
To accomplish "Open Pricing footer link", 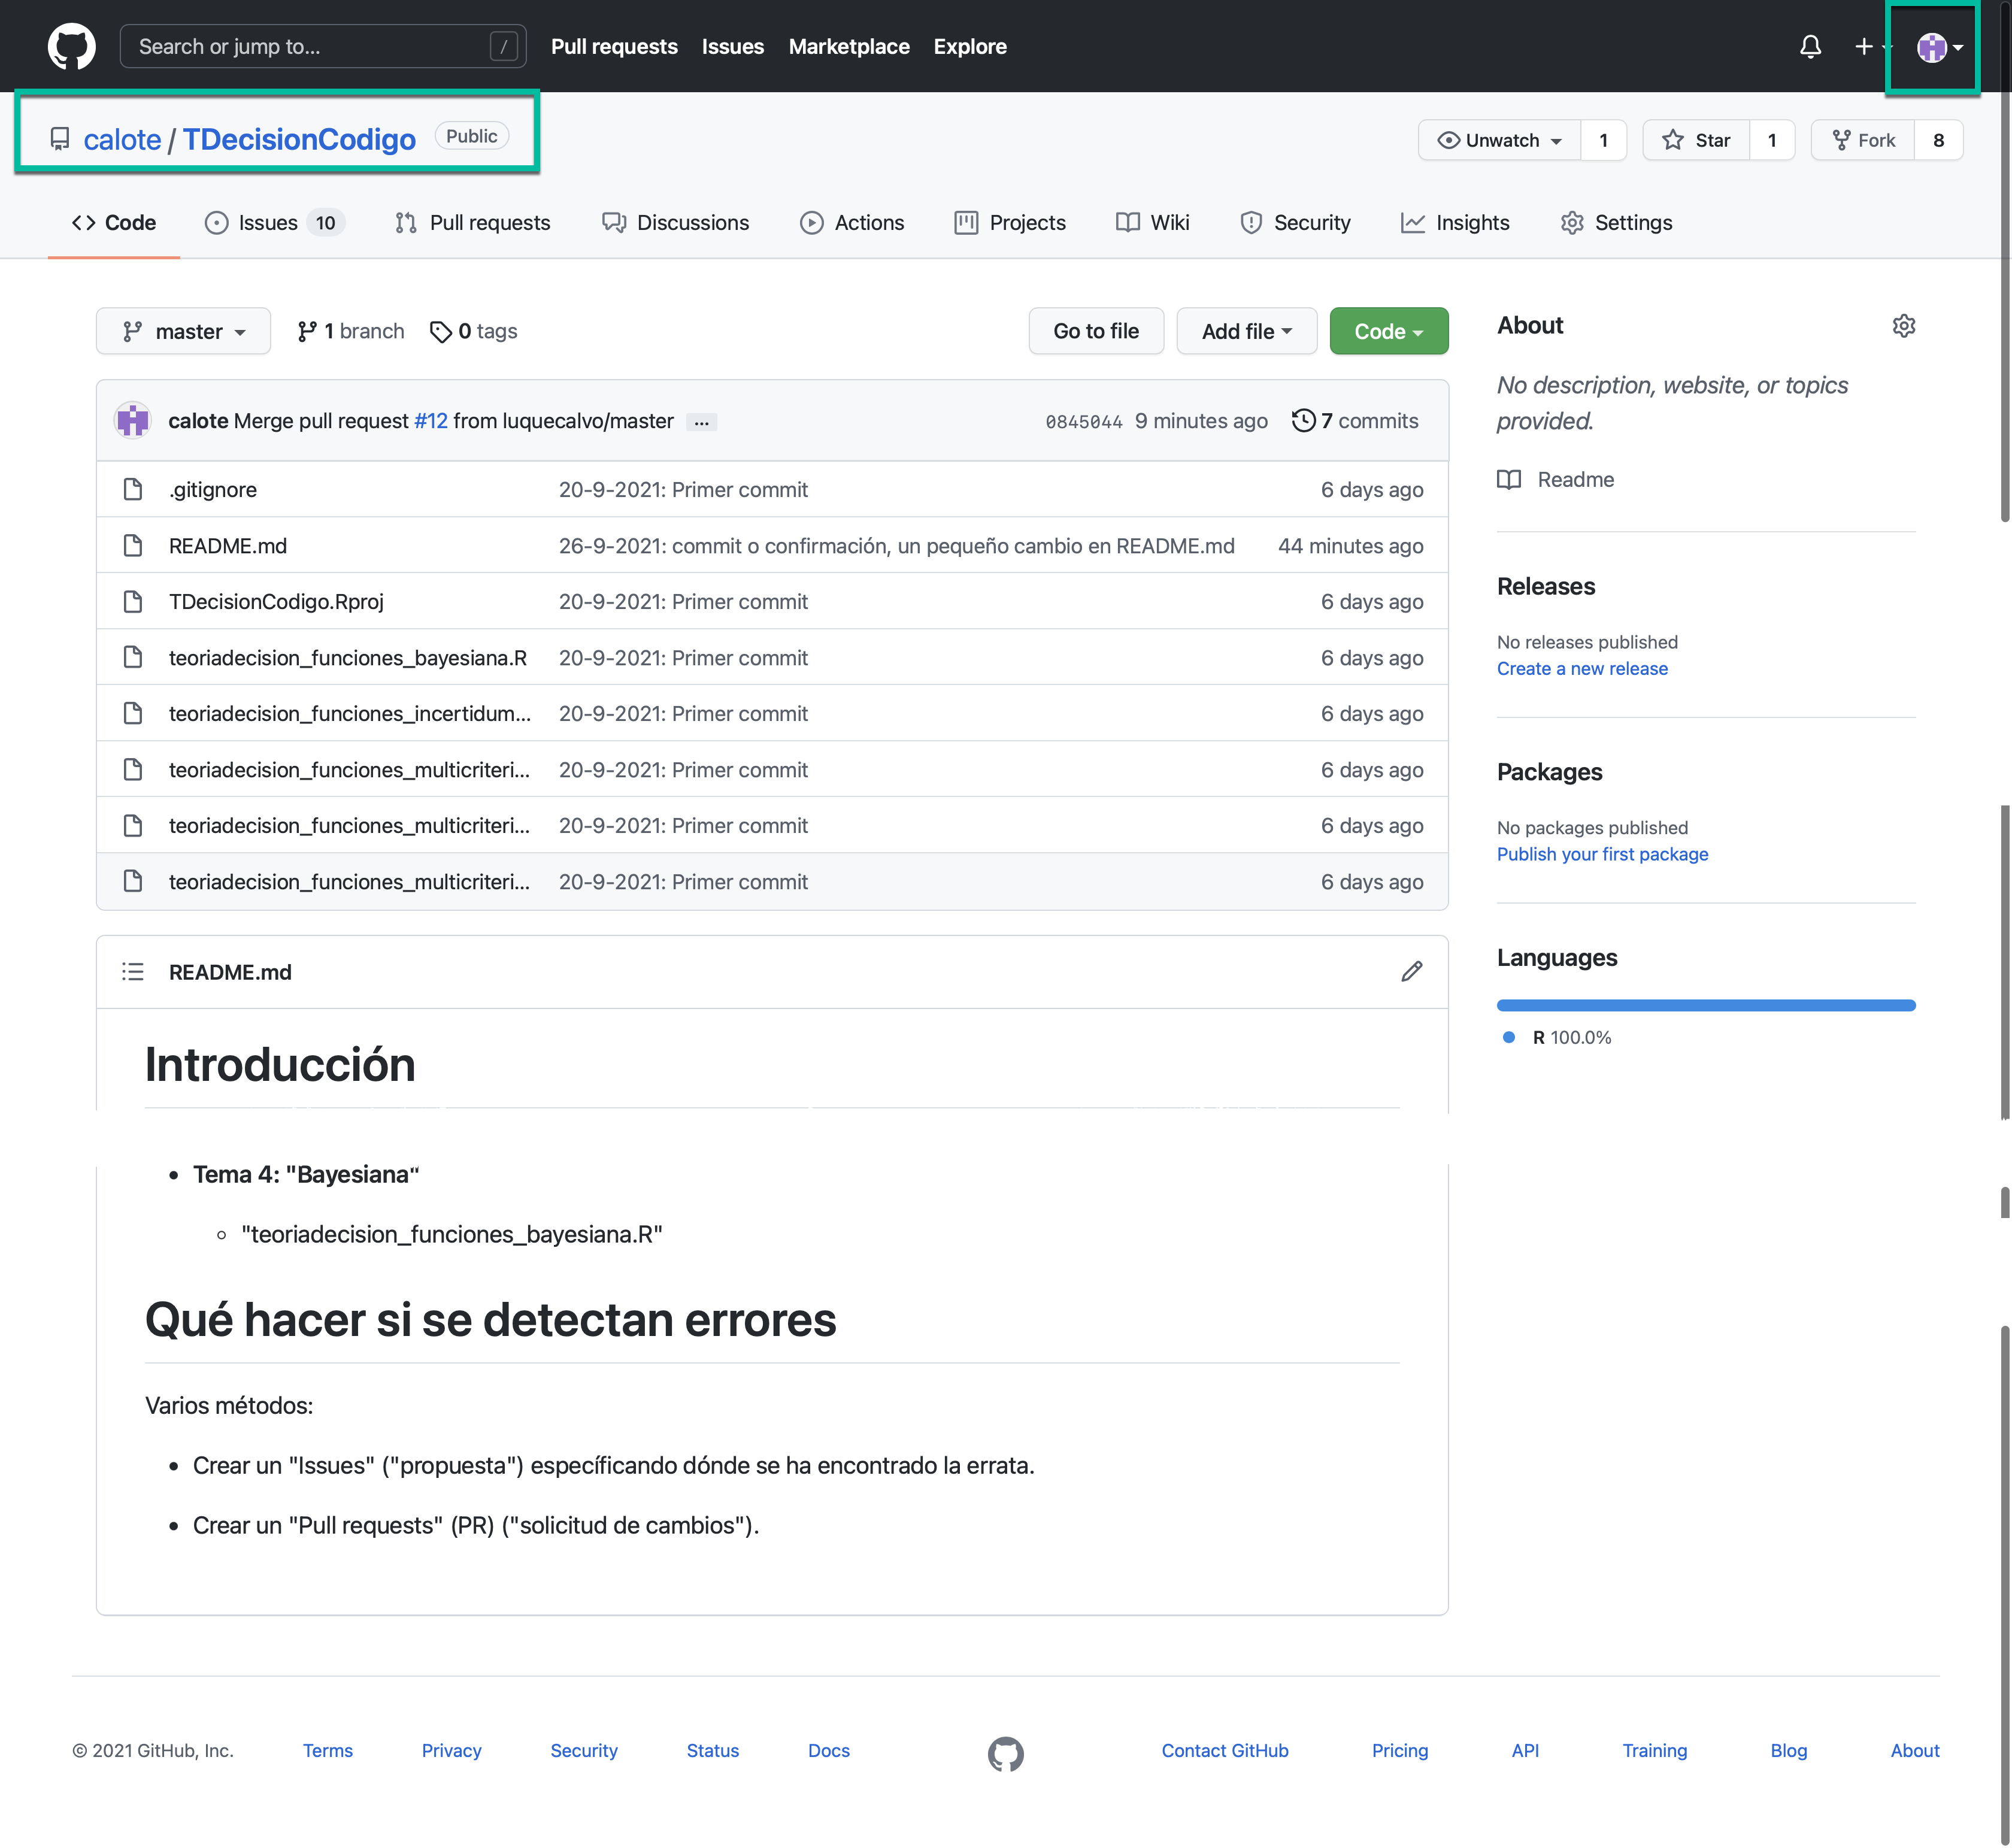I will (x=1399, y=1750).
